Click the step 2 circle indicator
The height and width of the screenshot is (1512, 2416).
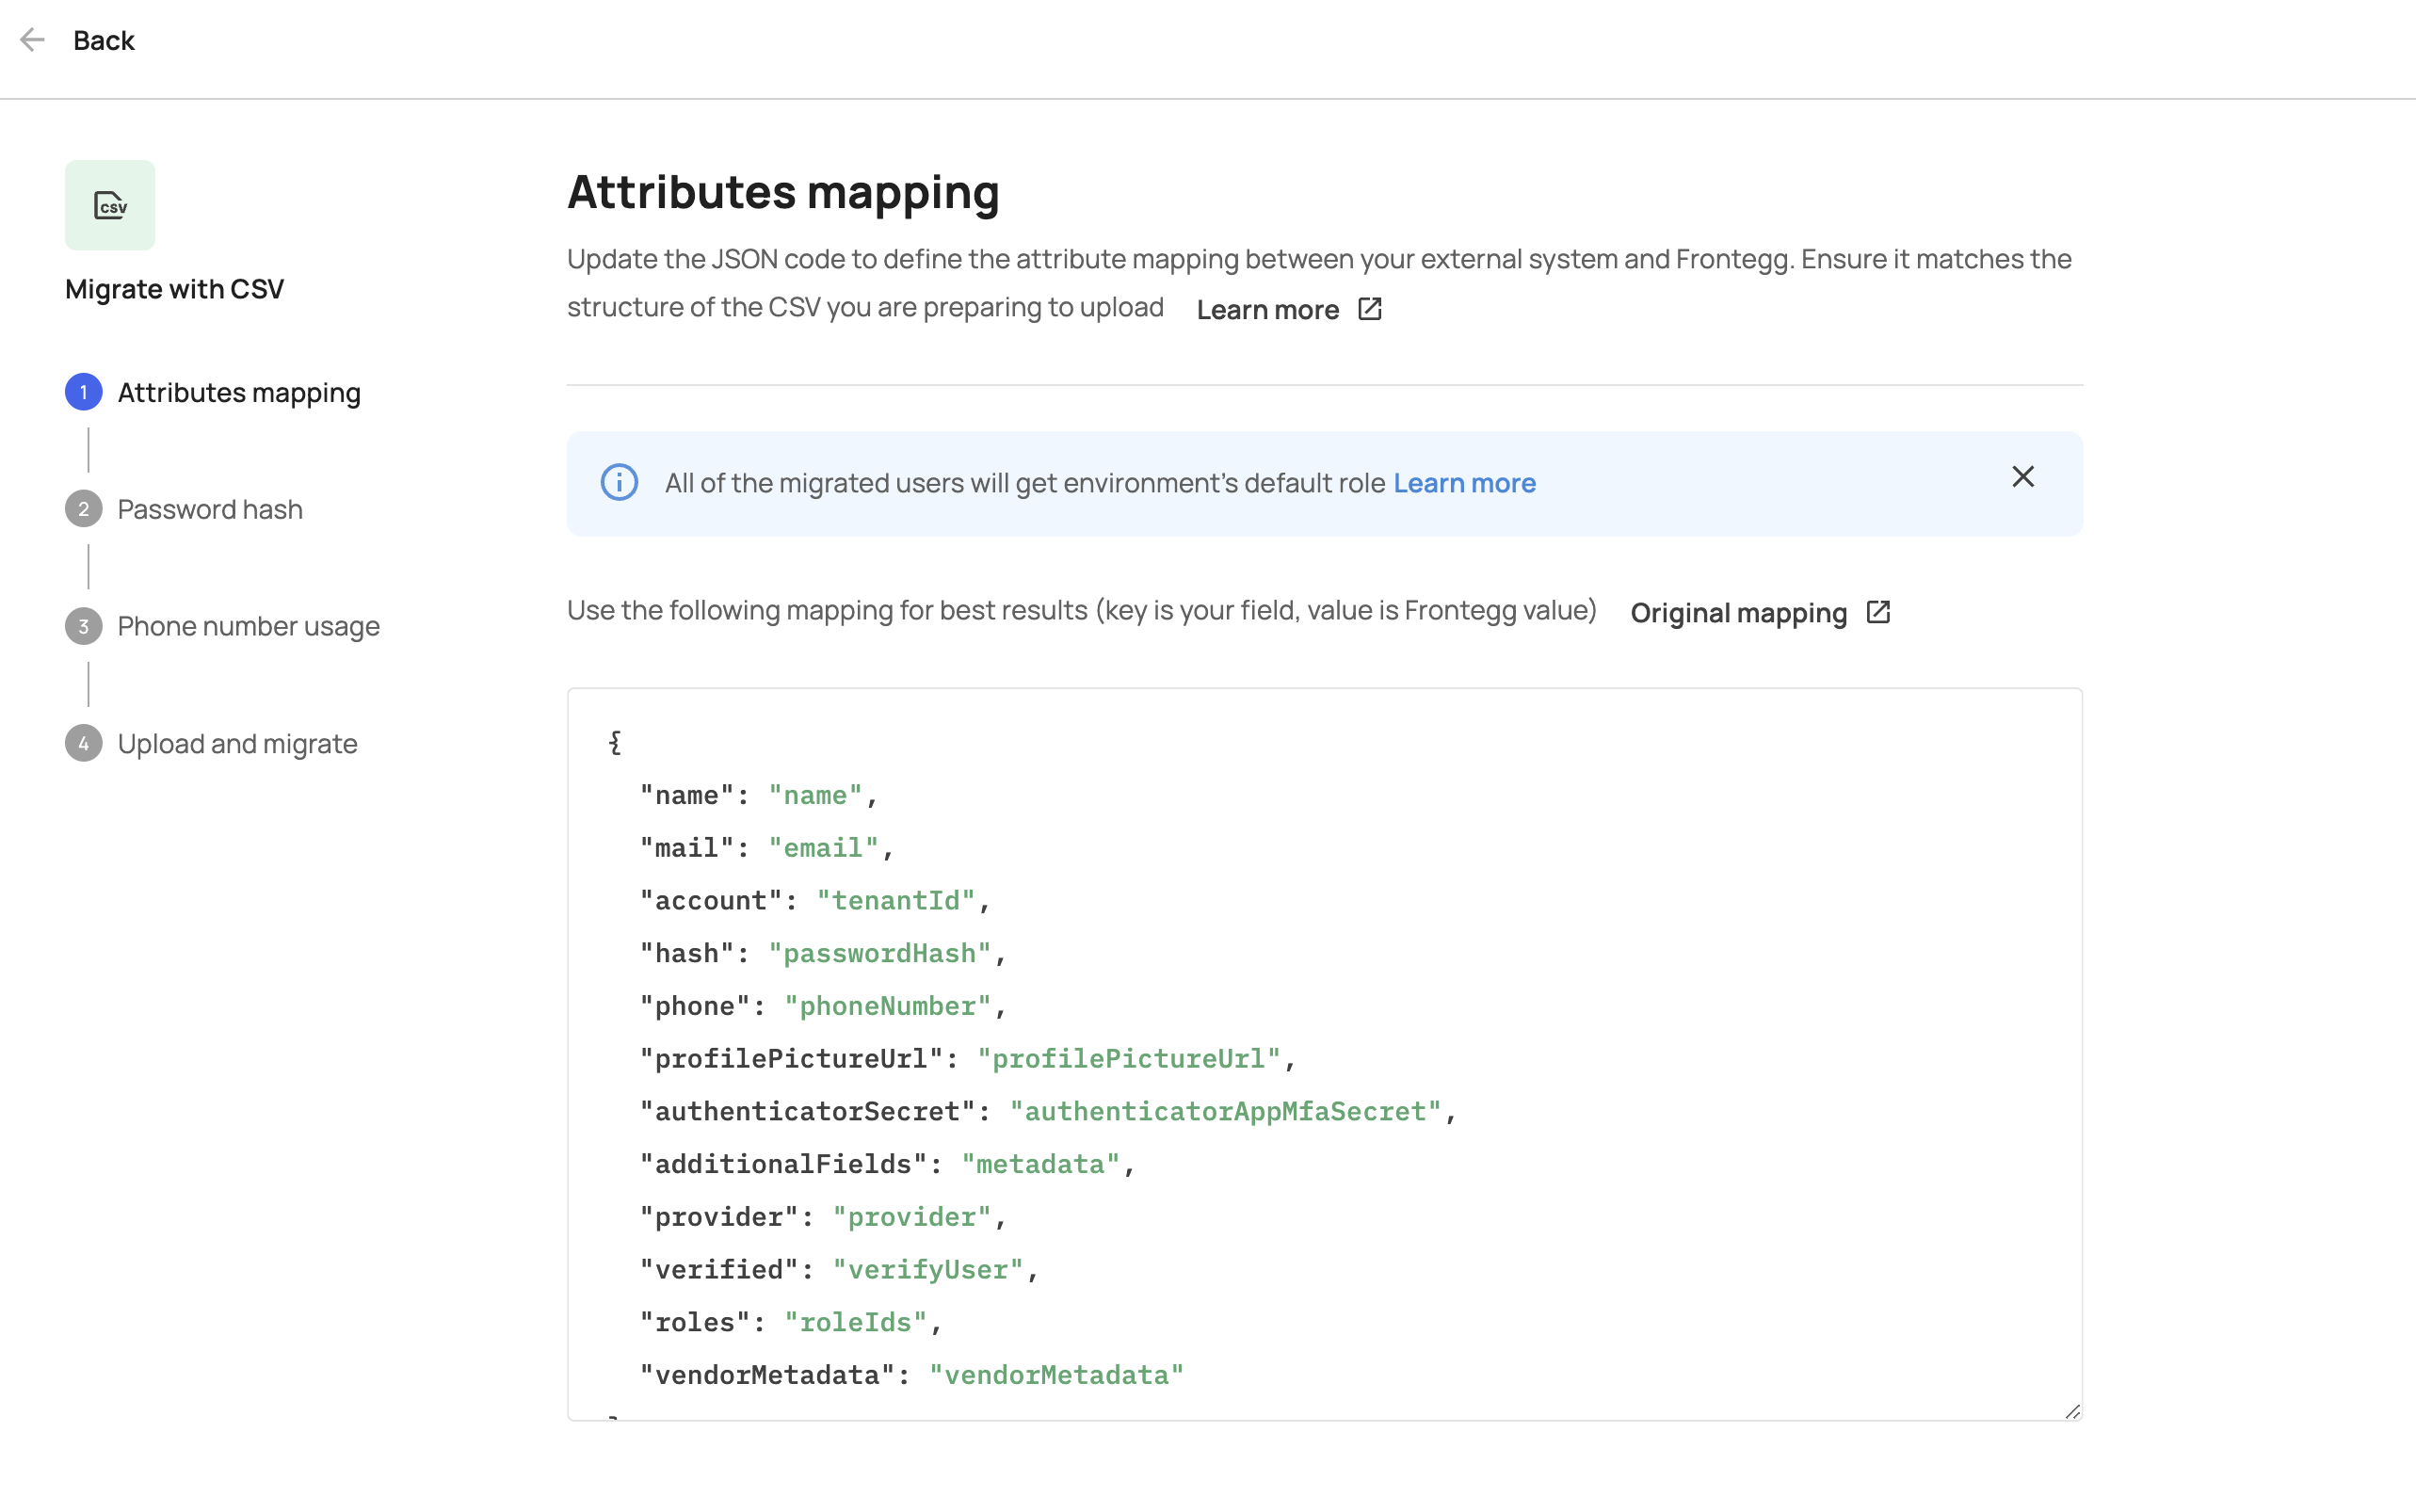click(x=84, y=508)
